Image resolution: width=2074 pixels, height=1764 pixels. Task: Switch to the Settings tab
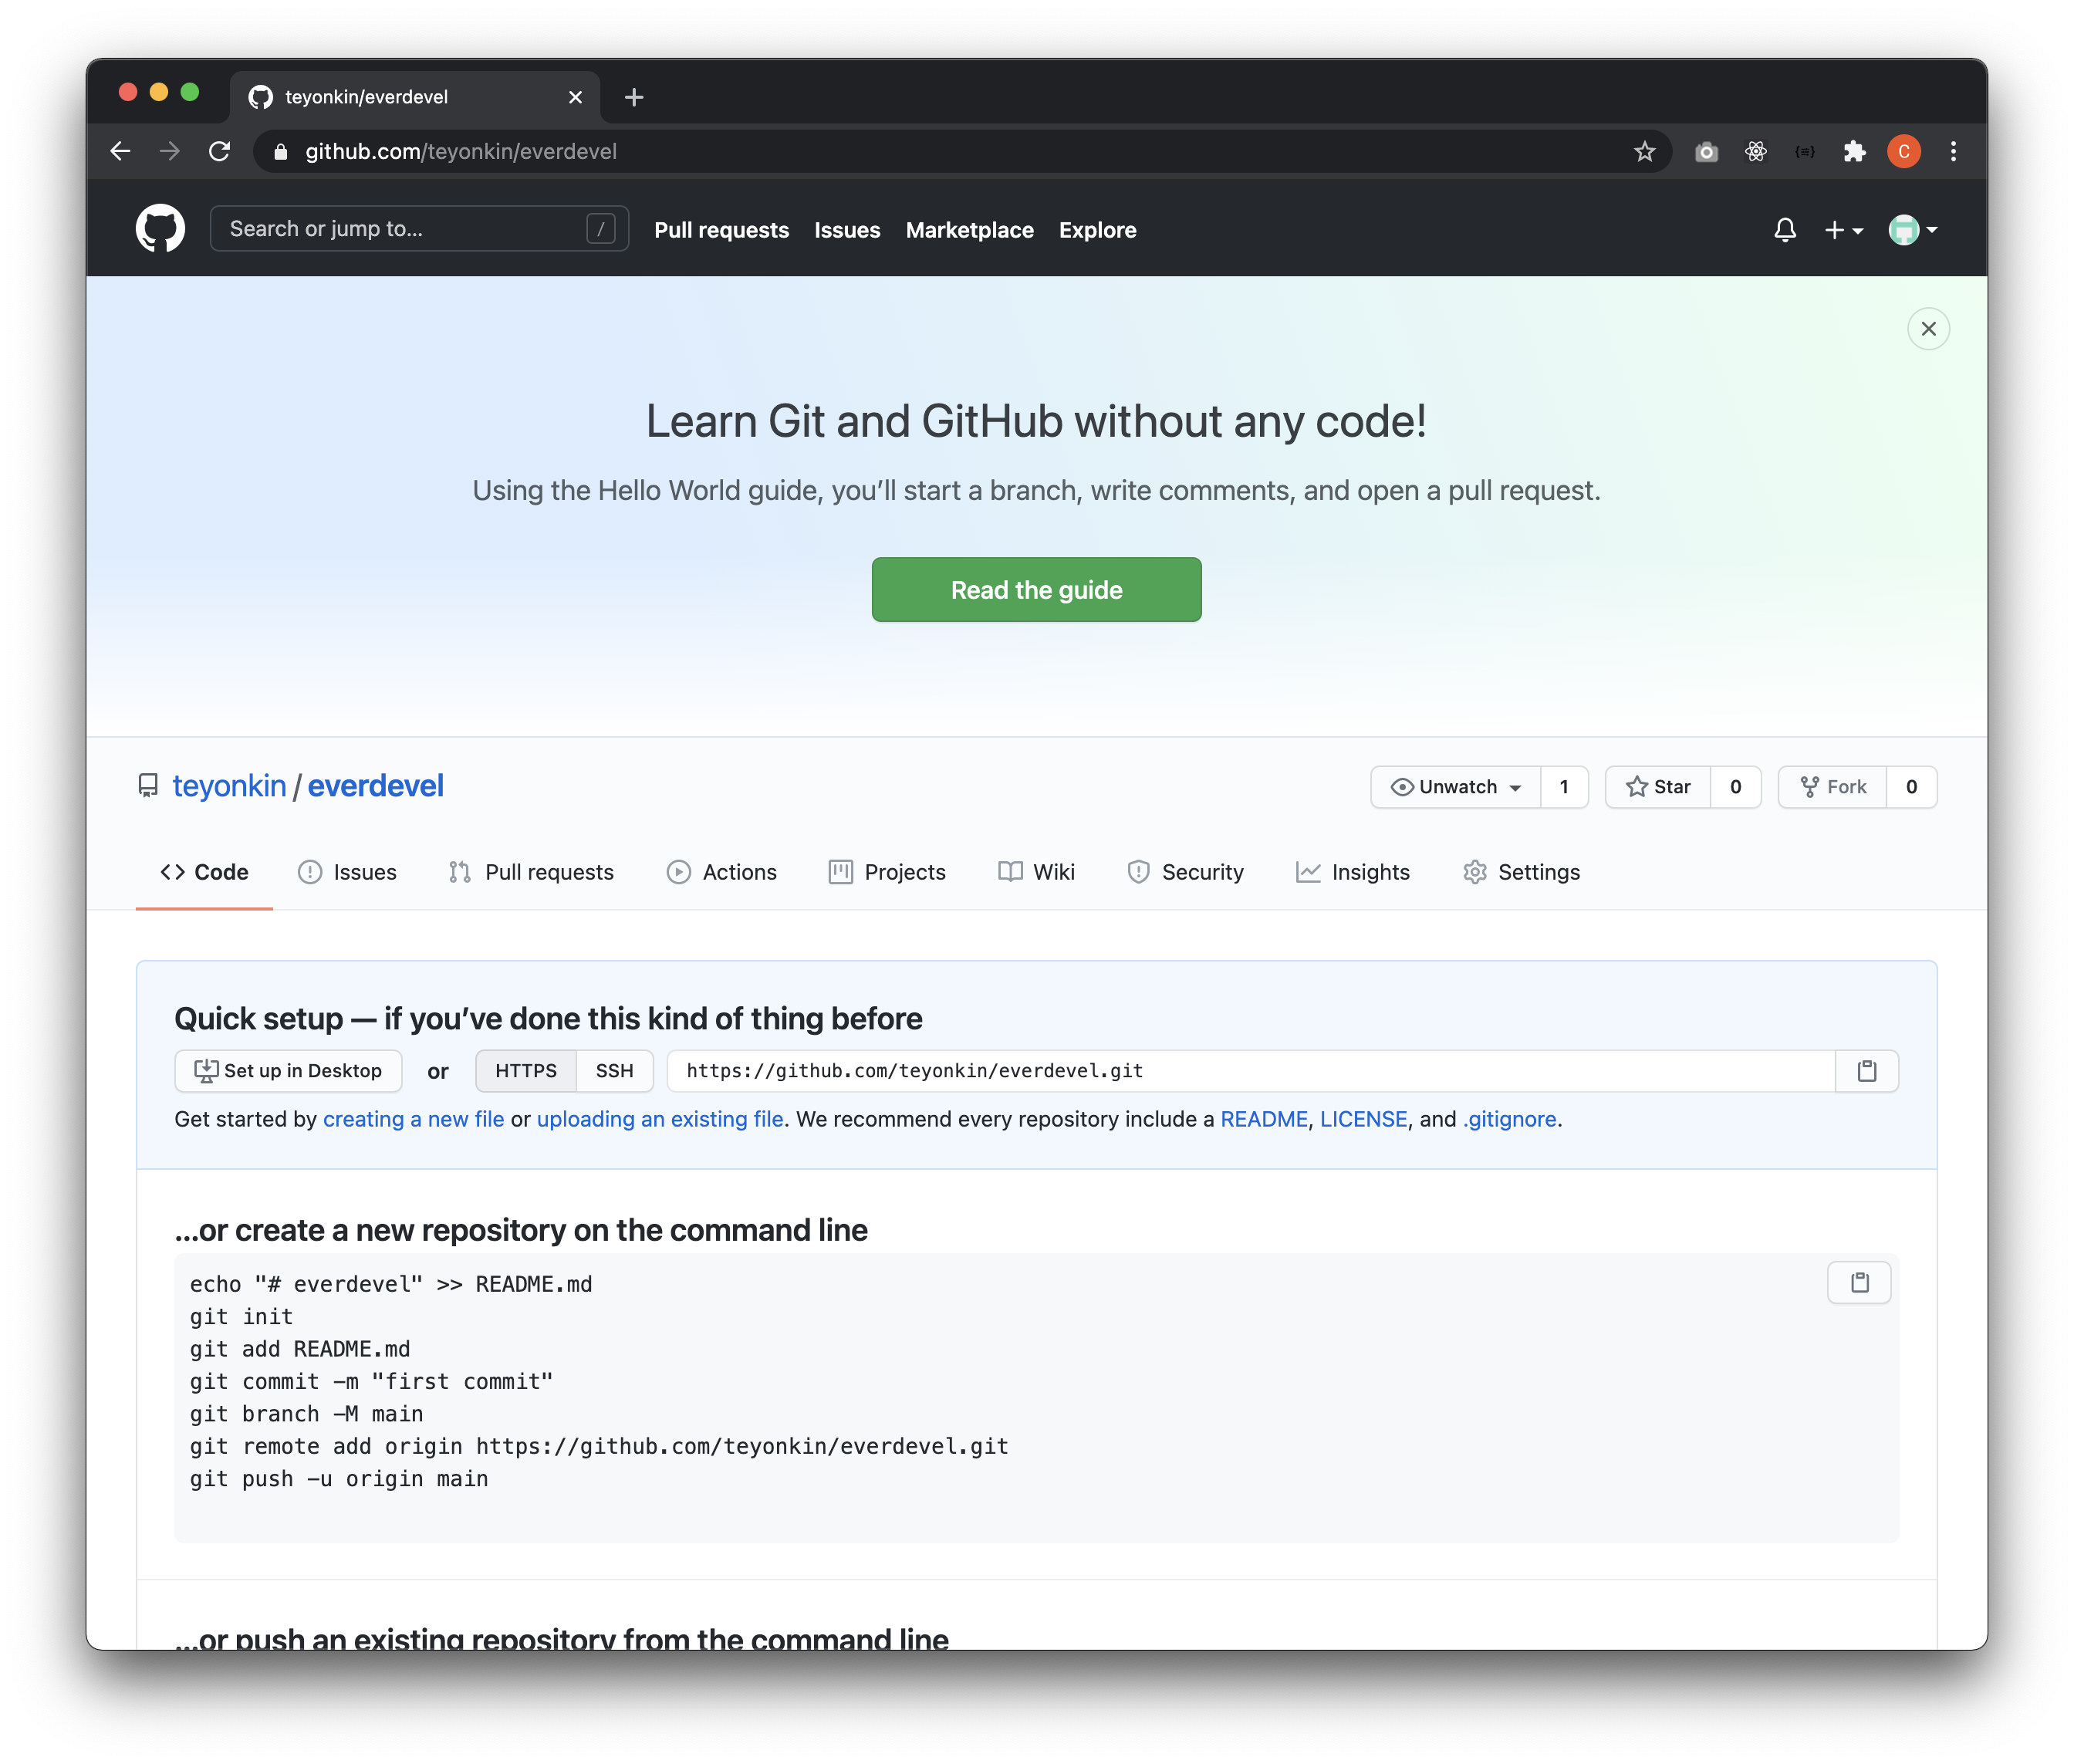pos(1521,872)
